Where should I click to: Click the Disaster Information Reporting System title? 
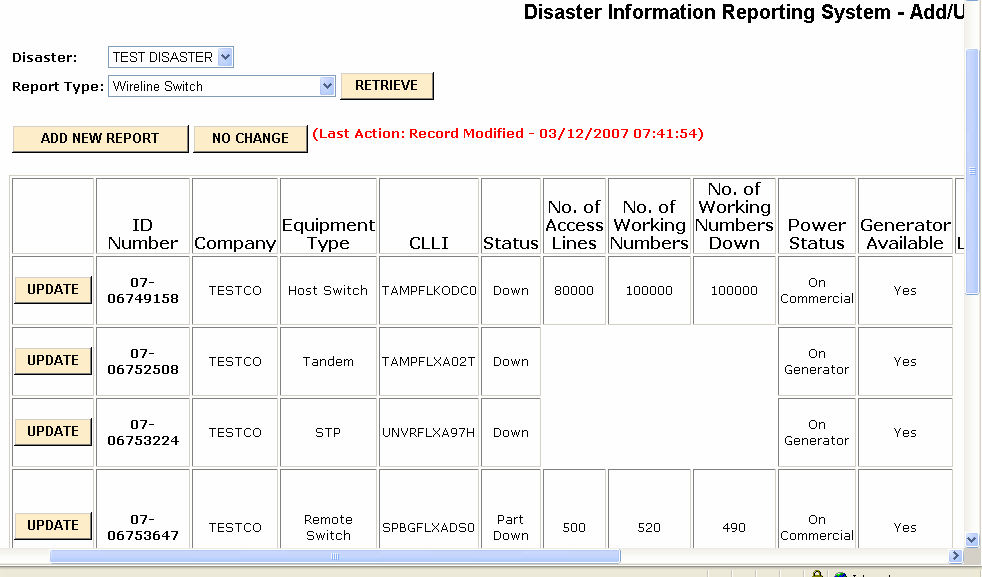pos(744,12)
